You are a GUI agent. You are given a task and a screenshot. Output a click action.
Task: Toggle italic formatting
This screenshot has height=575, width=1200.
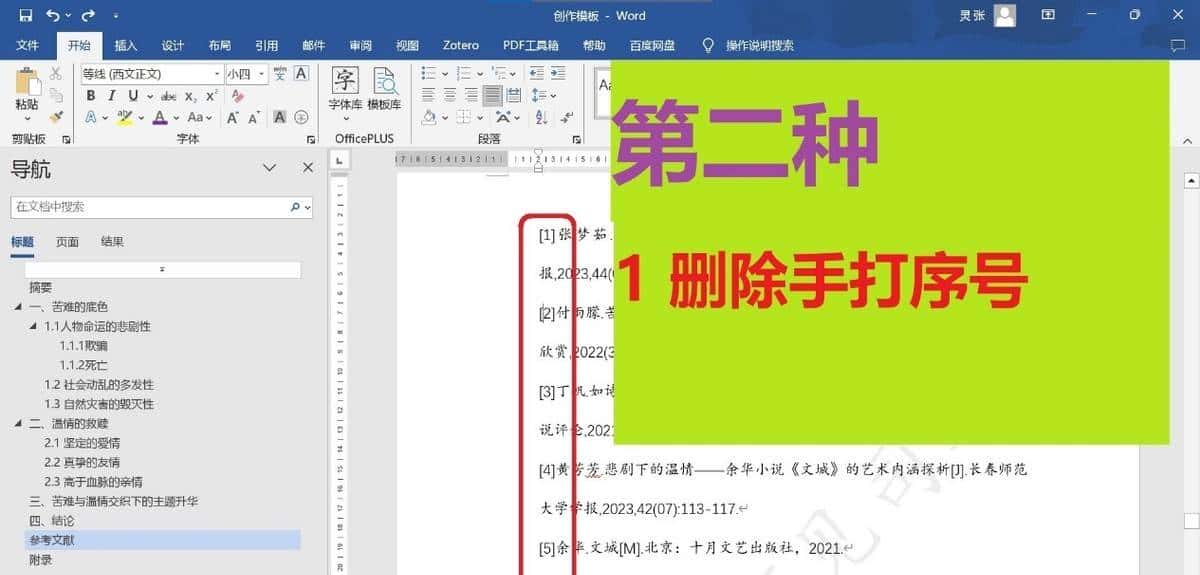click(x=112, y=96)
